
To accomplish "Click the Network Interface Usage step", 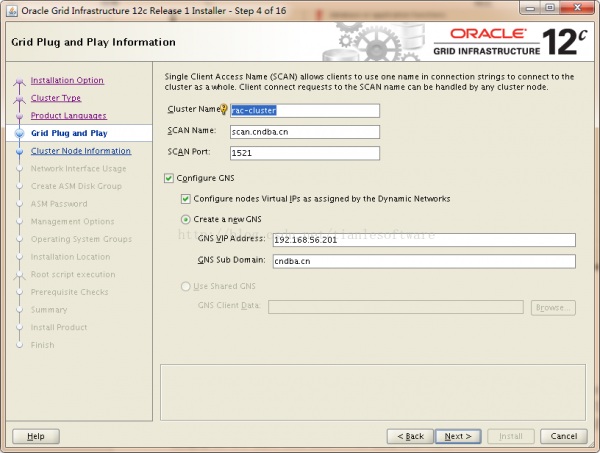I will pyautogui.click(x=78, y=169).
